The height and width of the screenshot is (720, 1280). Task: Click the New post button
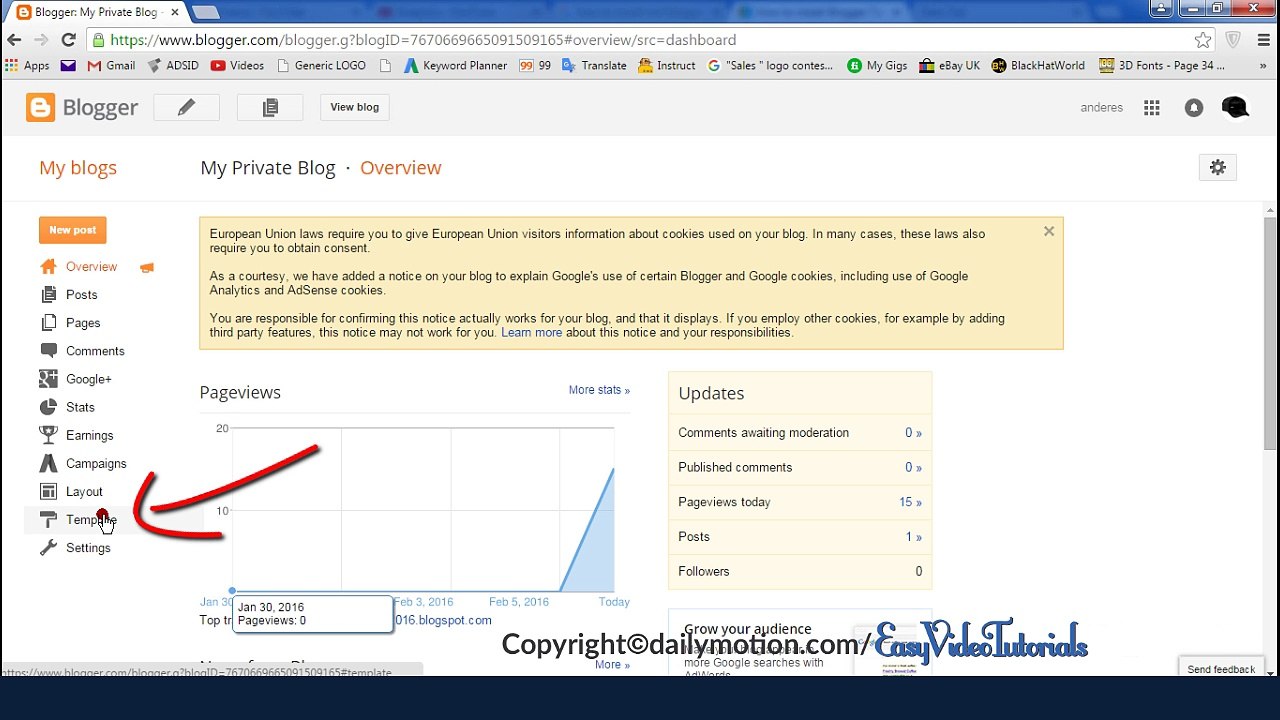73,230
